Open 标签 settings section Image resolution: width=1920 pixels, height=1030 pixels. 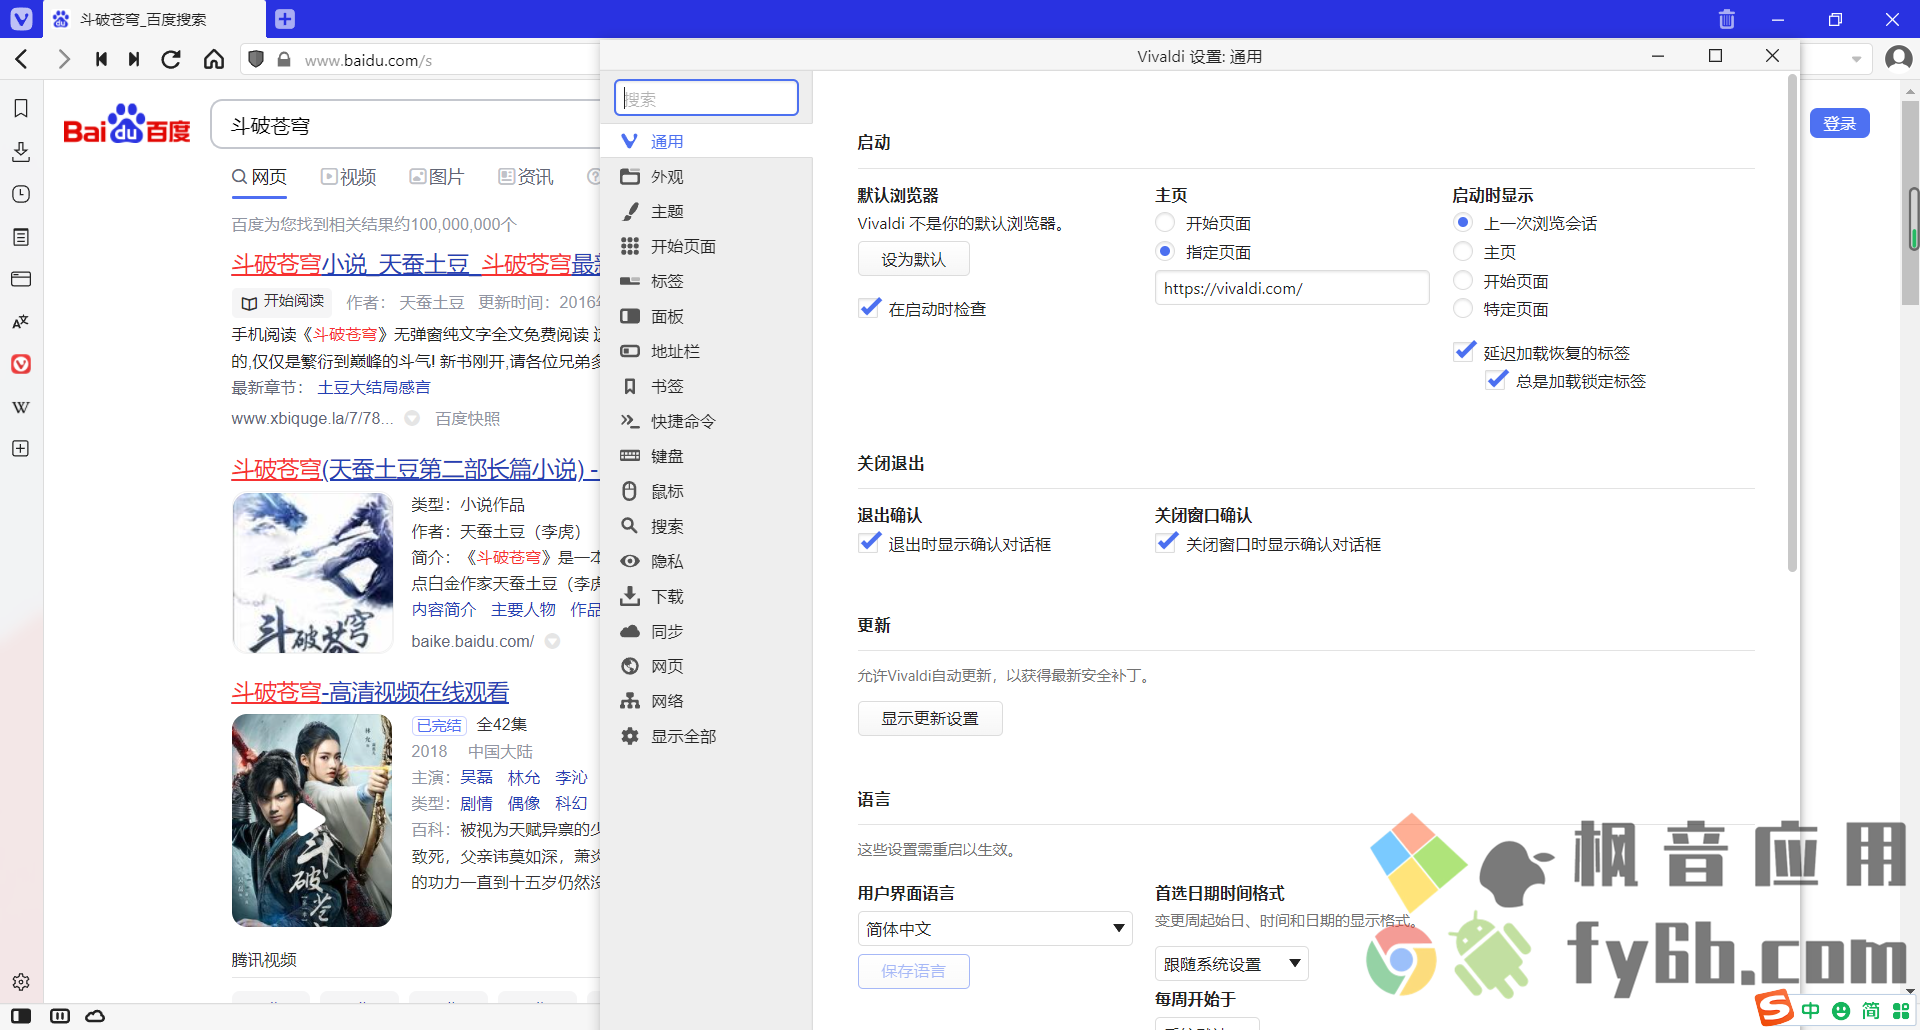pos(706,282)
